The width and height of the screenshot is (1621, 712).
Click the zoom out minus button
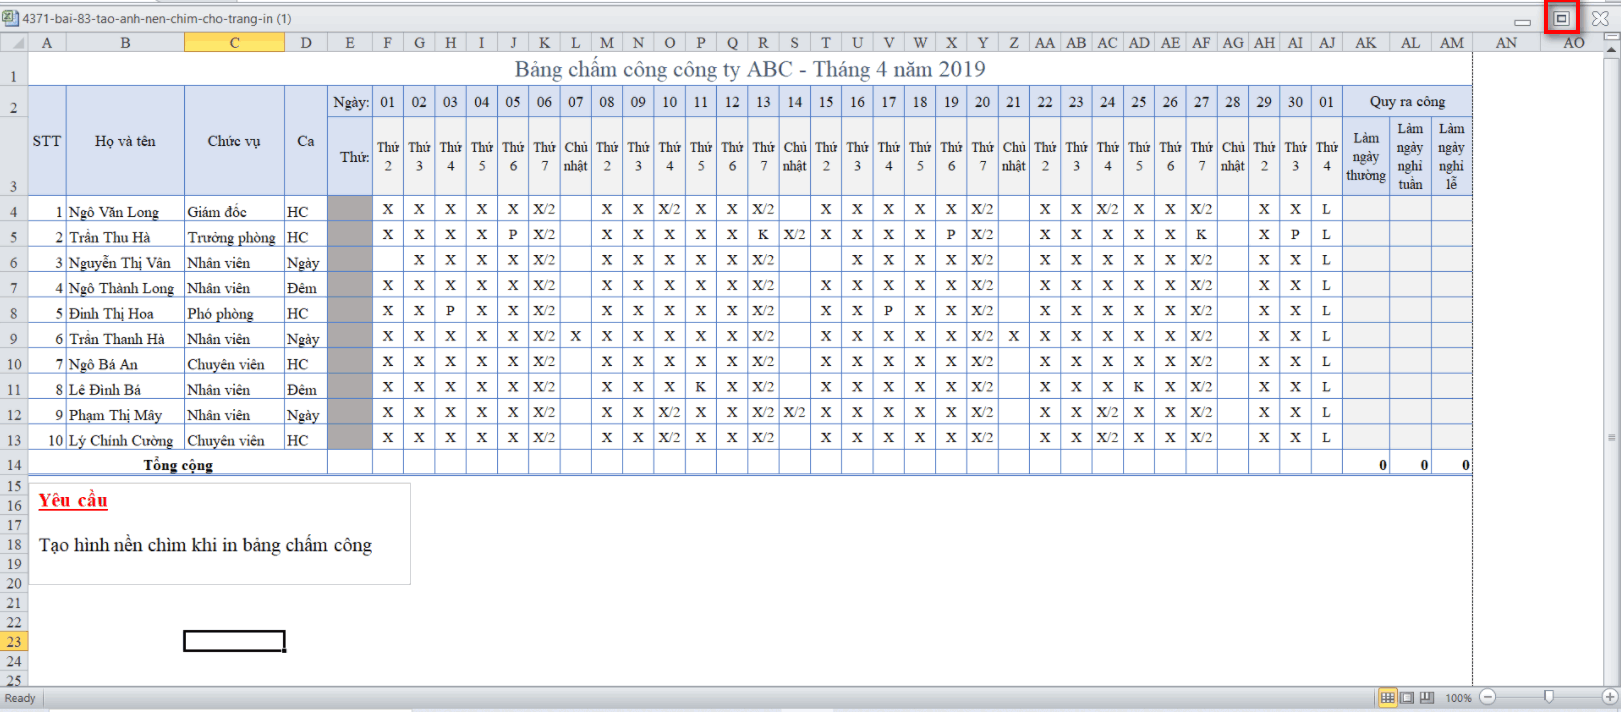1488,697
